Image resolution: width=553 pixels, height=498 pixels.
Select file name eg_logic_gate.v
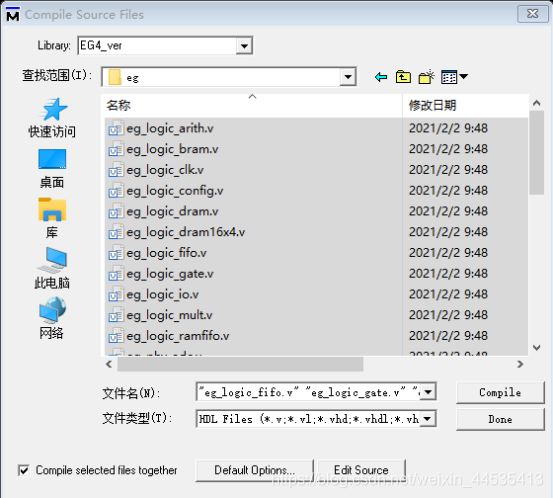170,274
